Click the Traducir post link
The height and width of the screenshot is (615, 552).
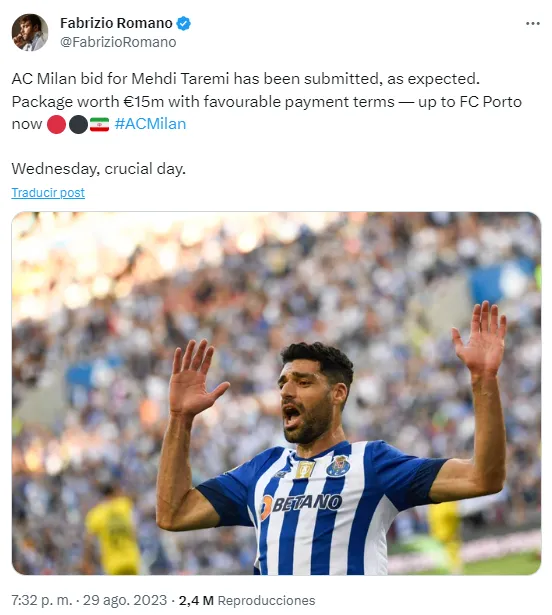[x=48, y=193]
